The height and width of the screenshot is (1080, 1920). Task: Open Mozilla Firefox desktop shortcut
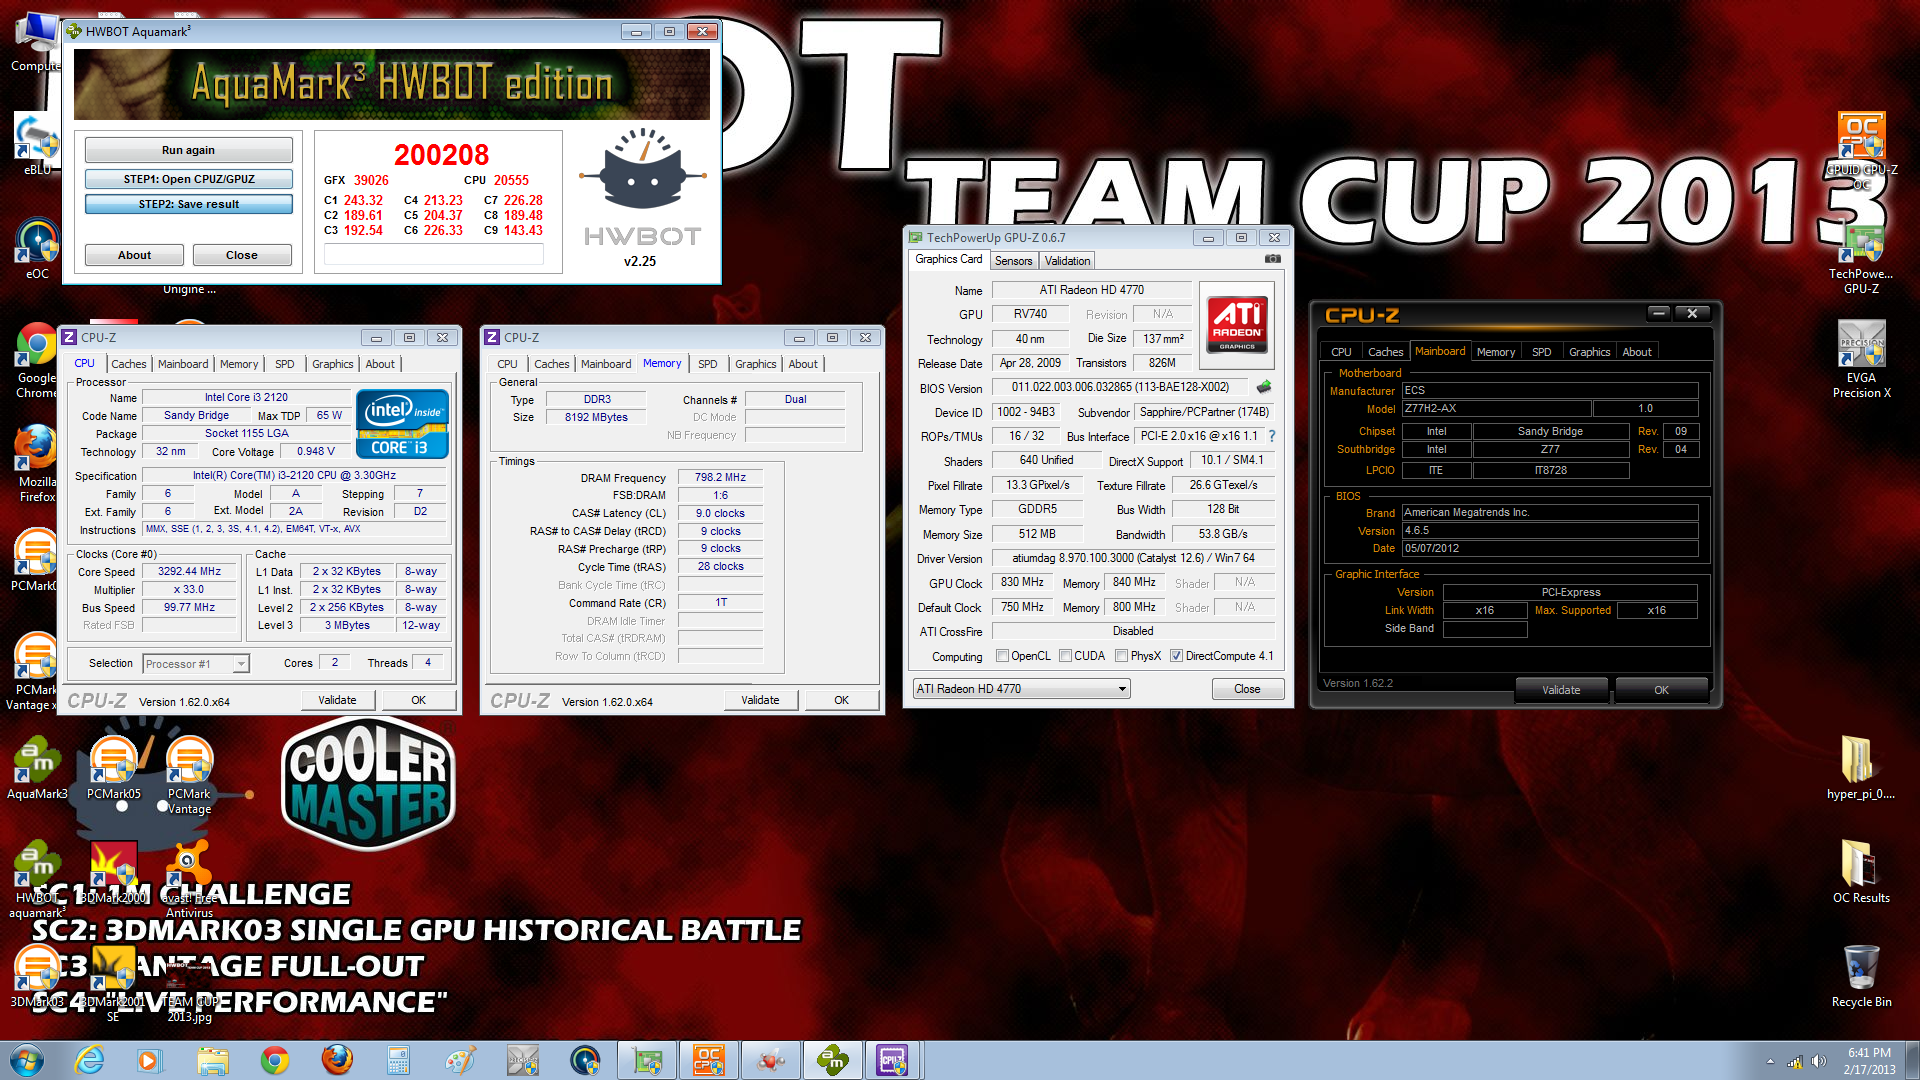pos(37,464)
